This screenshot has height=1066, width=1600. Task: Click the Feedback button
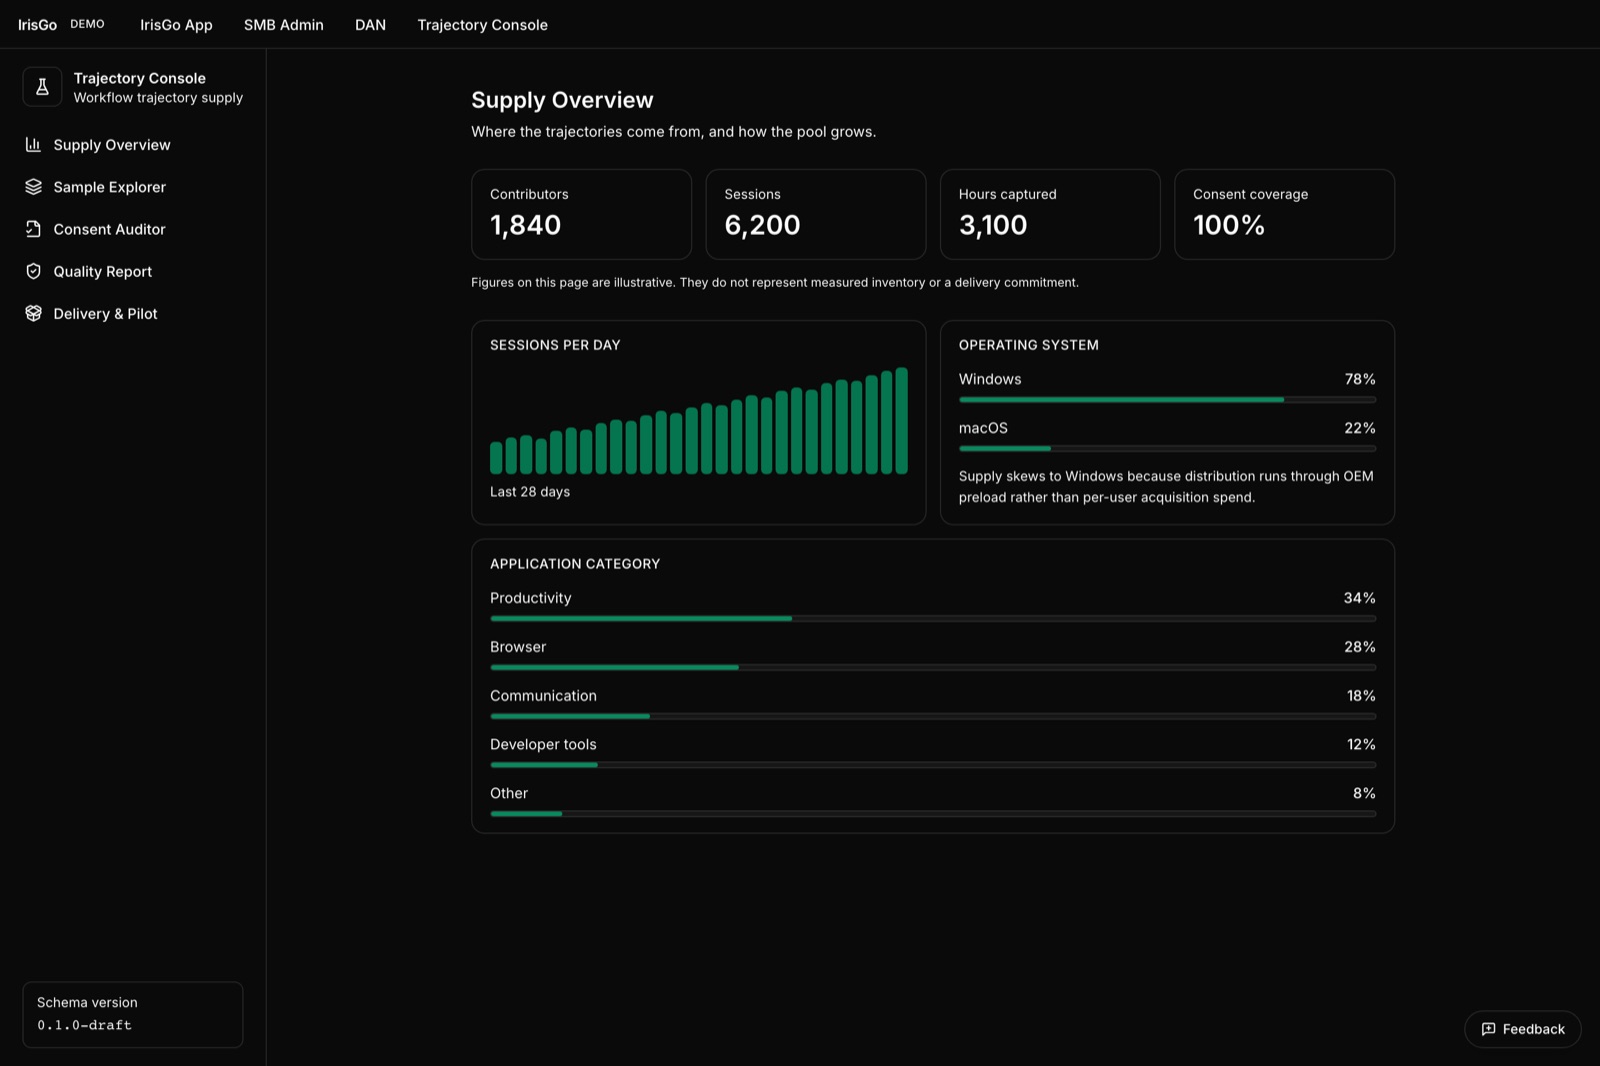click(x=1522, y=1029)
